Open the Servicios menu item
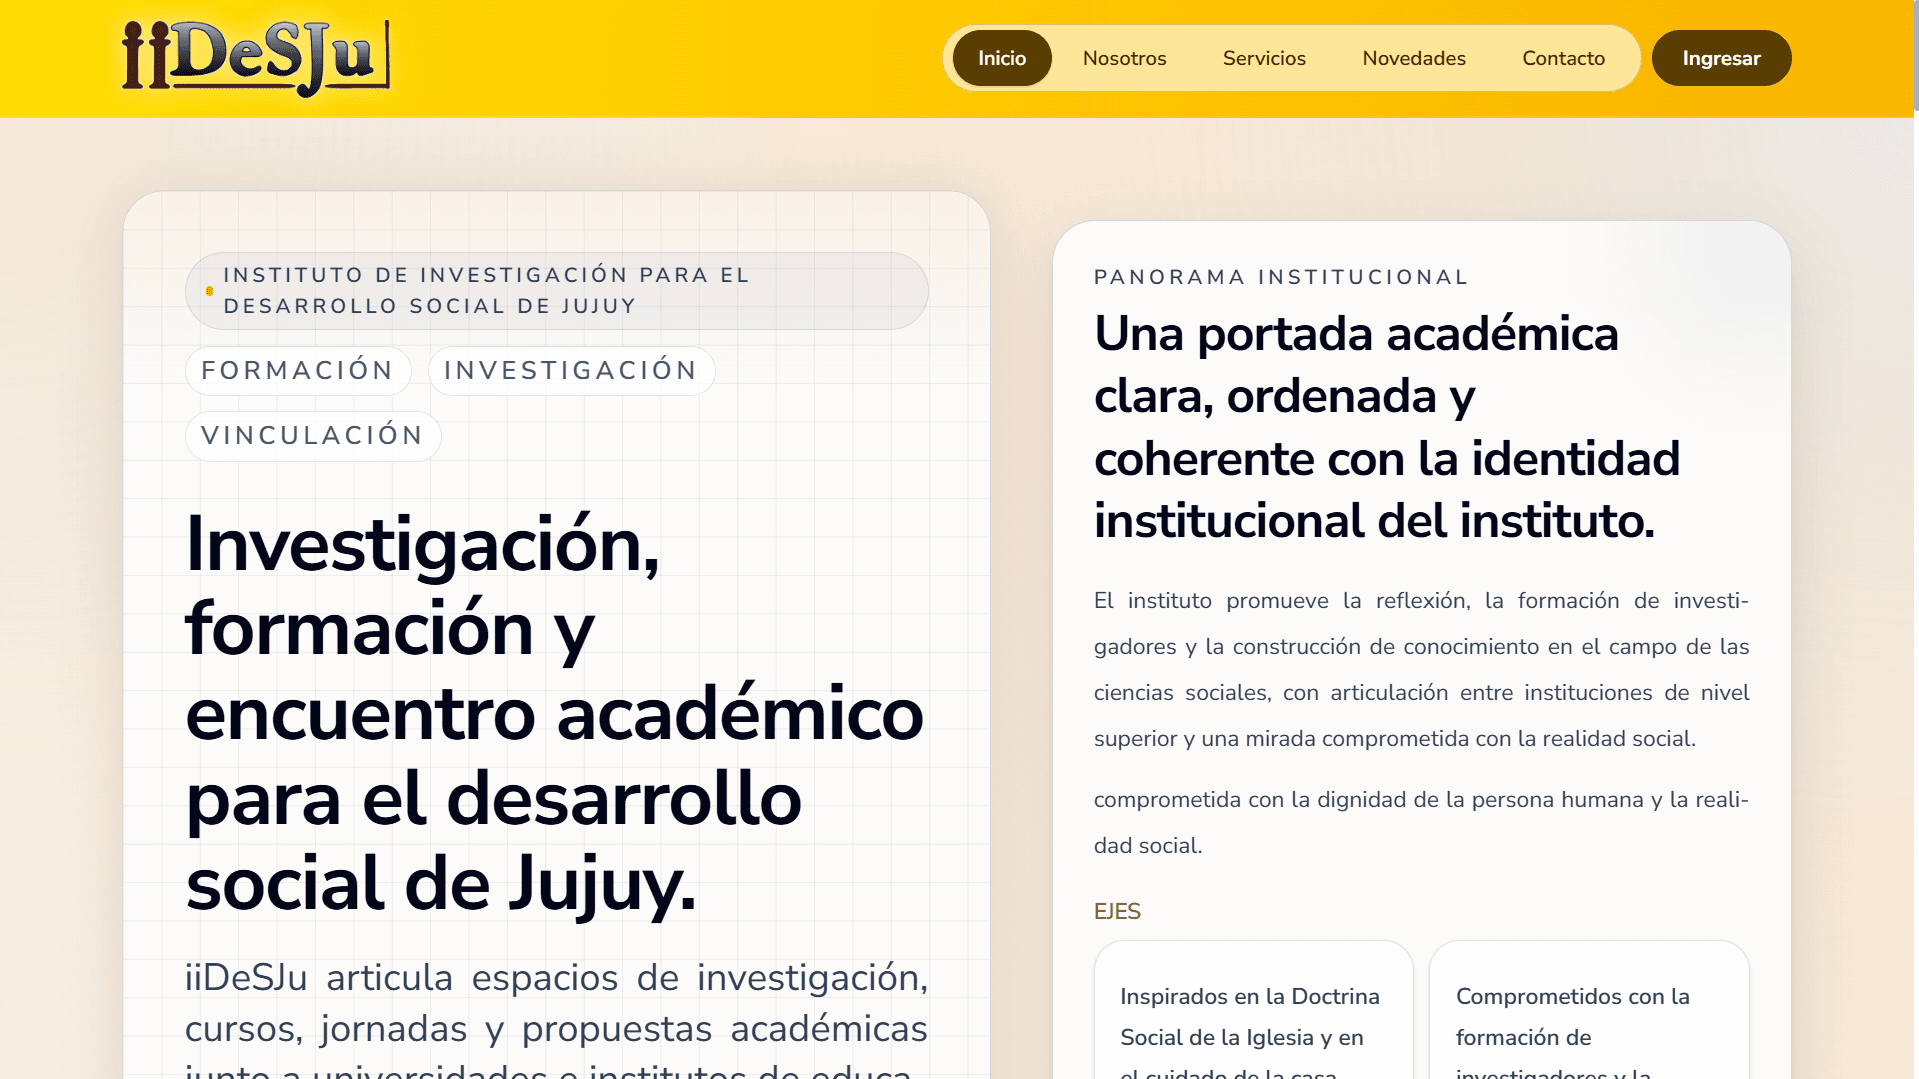Image resolution: width=1919 pixels, height=1079 pixels. pos(1264,58)
